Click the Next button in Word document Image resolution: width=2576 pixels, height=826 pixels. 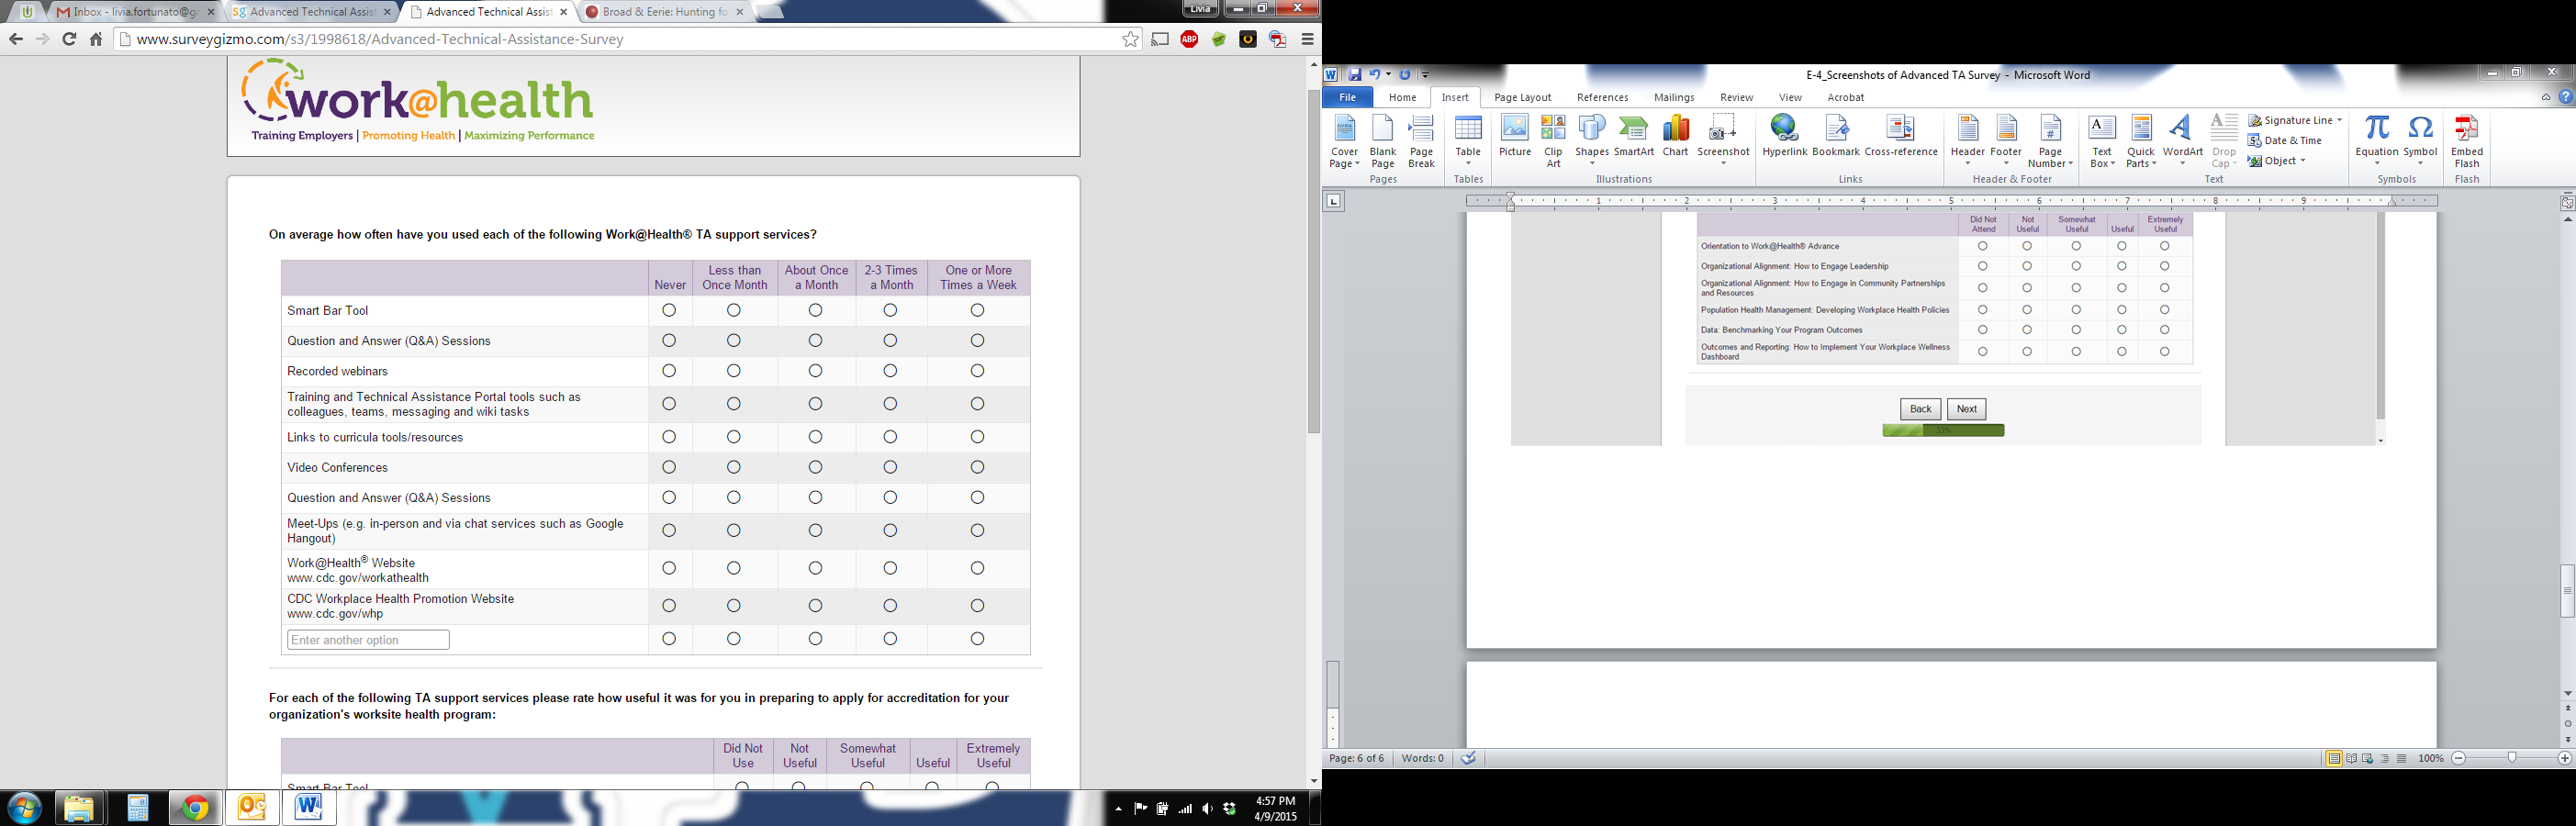click(1966, 409)
